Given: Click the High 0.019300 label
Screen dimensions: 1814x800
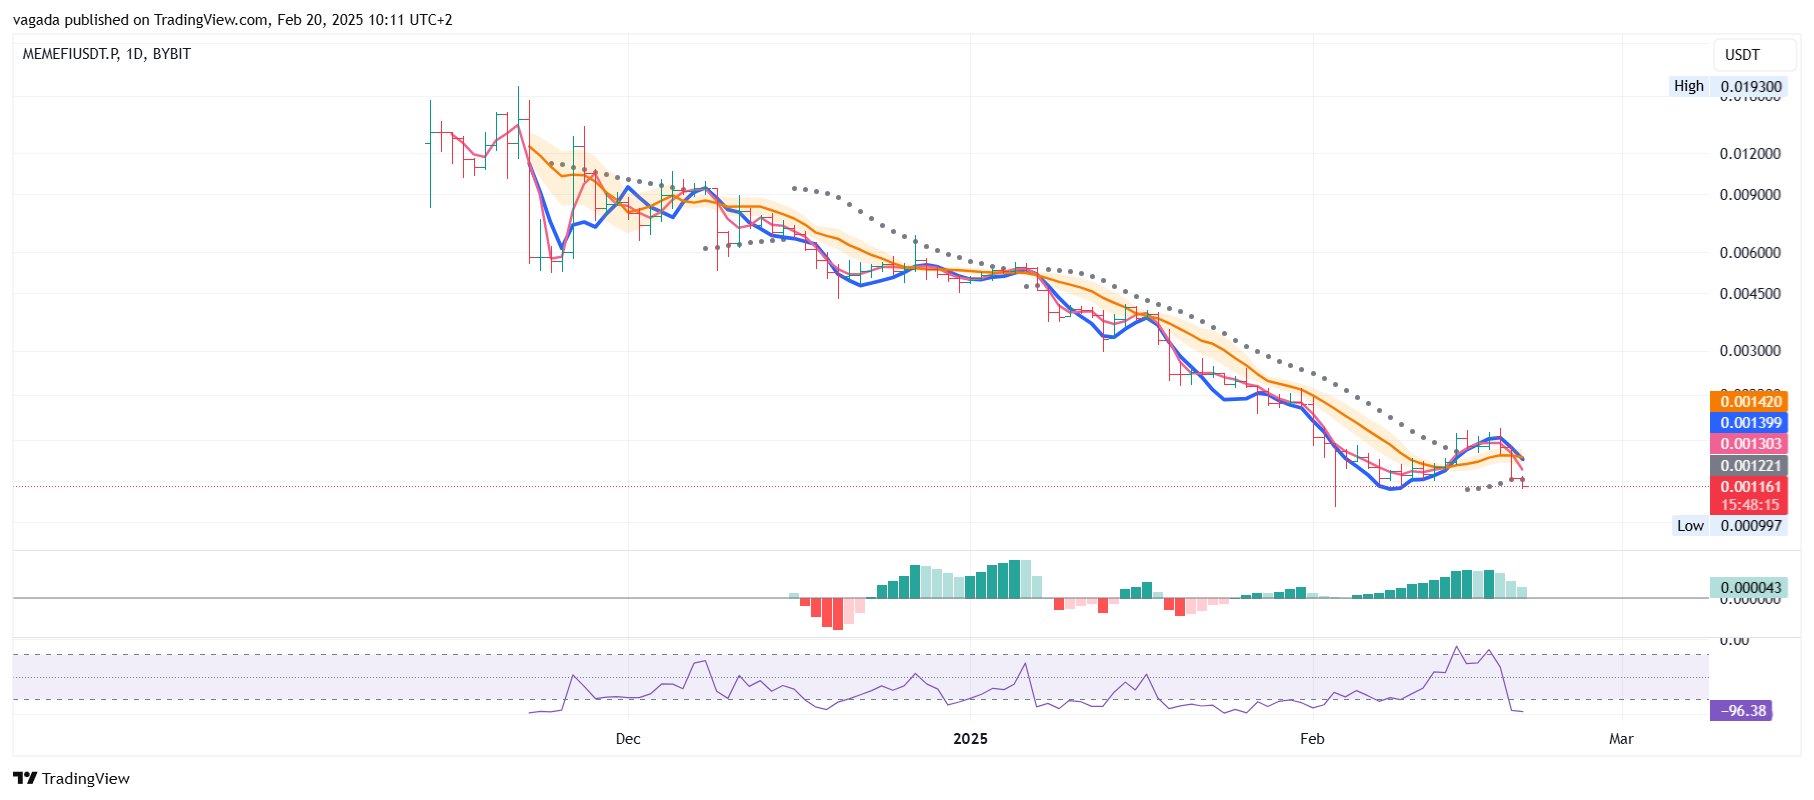Looking at the screenshot, I should point(1728,87).
